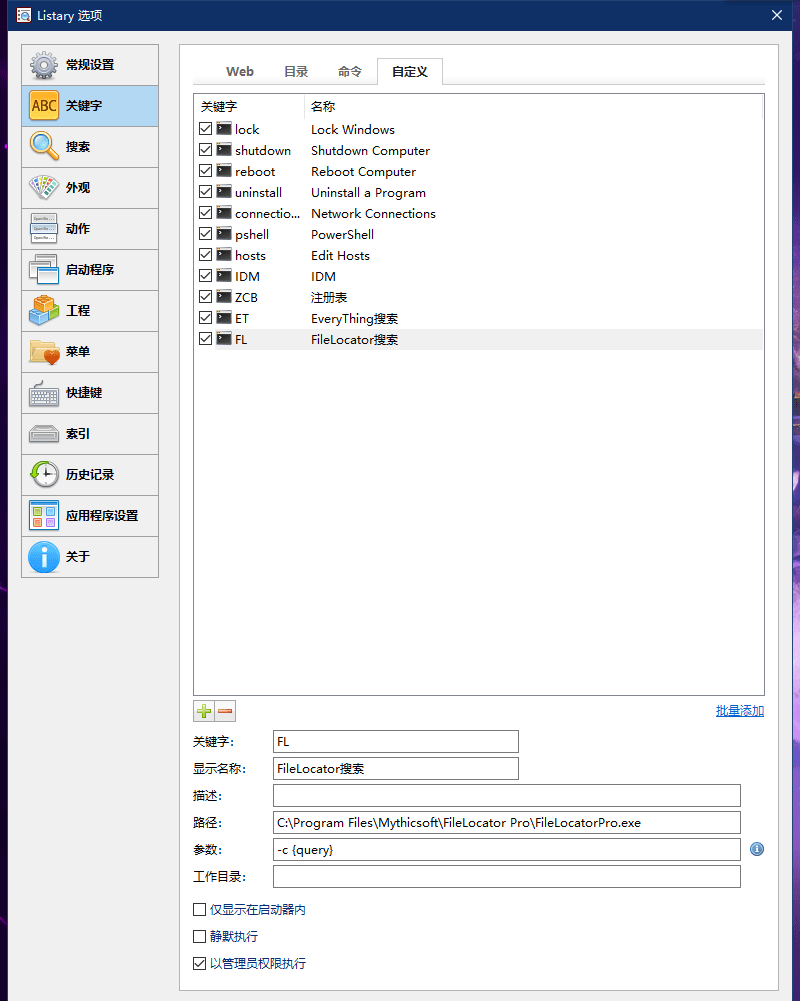Click into the 路径 input field
This screenshot has width=800, height=1001.
pos(506,823)
